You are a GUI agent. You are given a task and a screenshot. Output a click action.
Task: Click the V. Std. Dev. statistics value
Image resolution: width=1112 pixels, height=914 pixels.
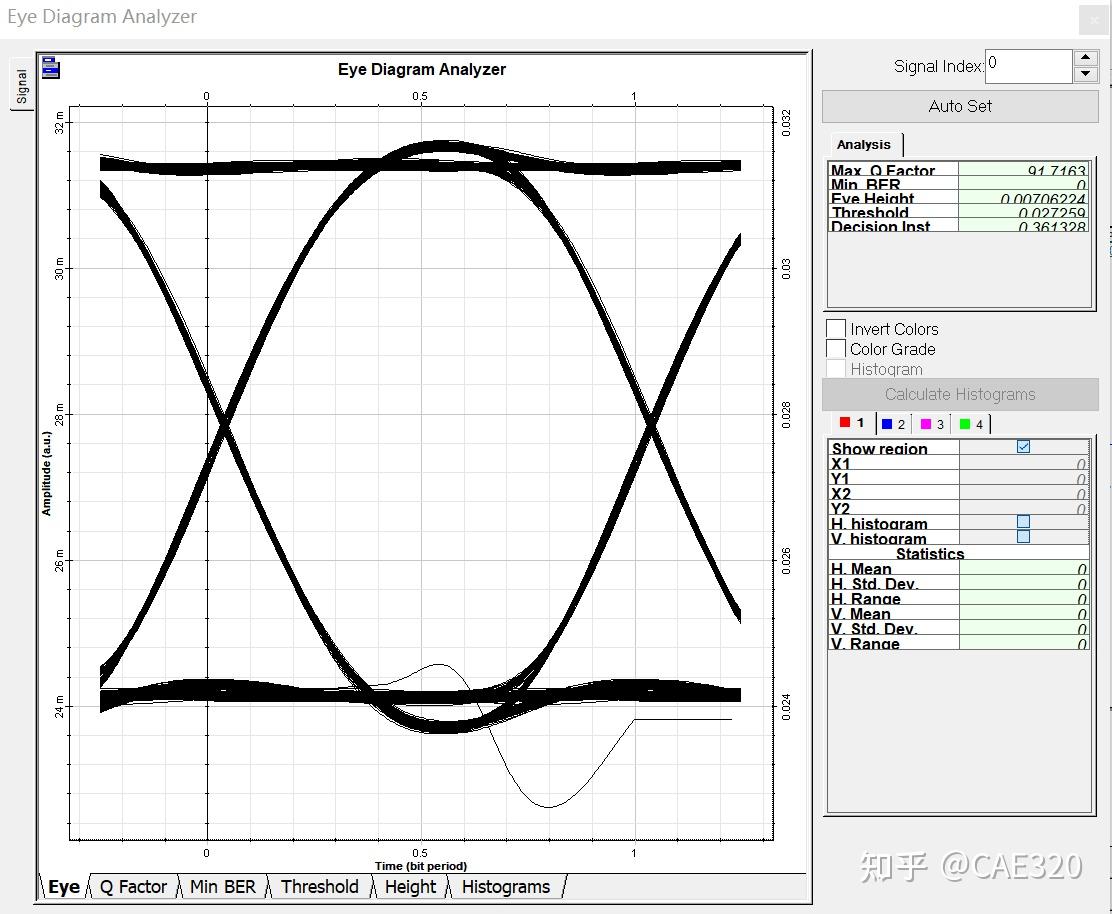[1023, 628]
